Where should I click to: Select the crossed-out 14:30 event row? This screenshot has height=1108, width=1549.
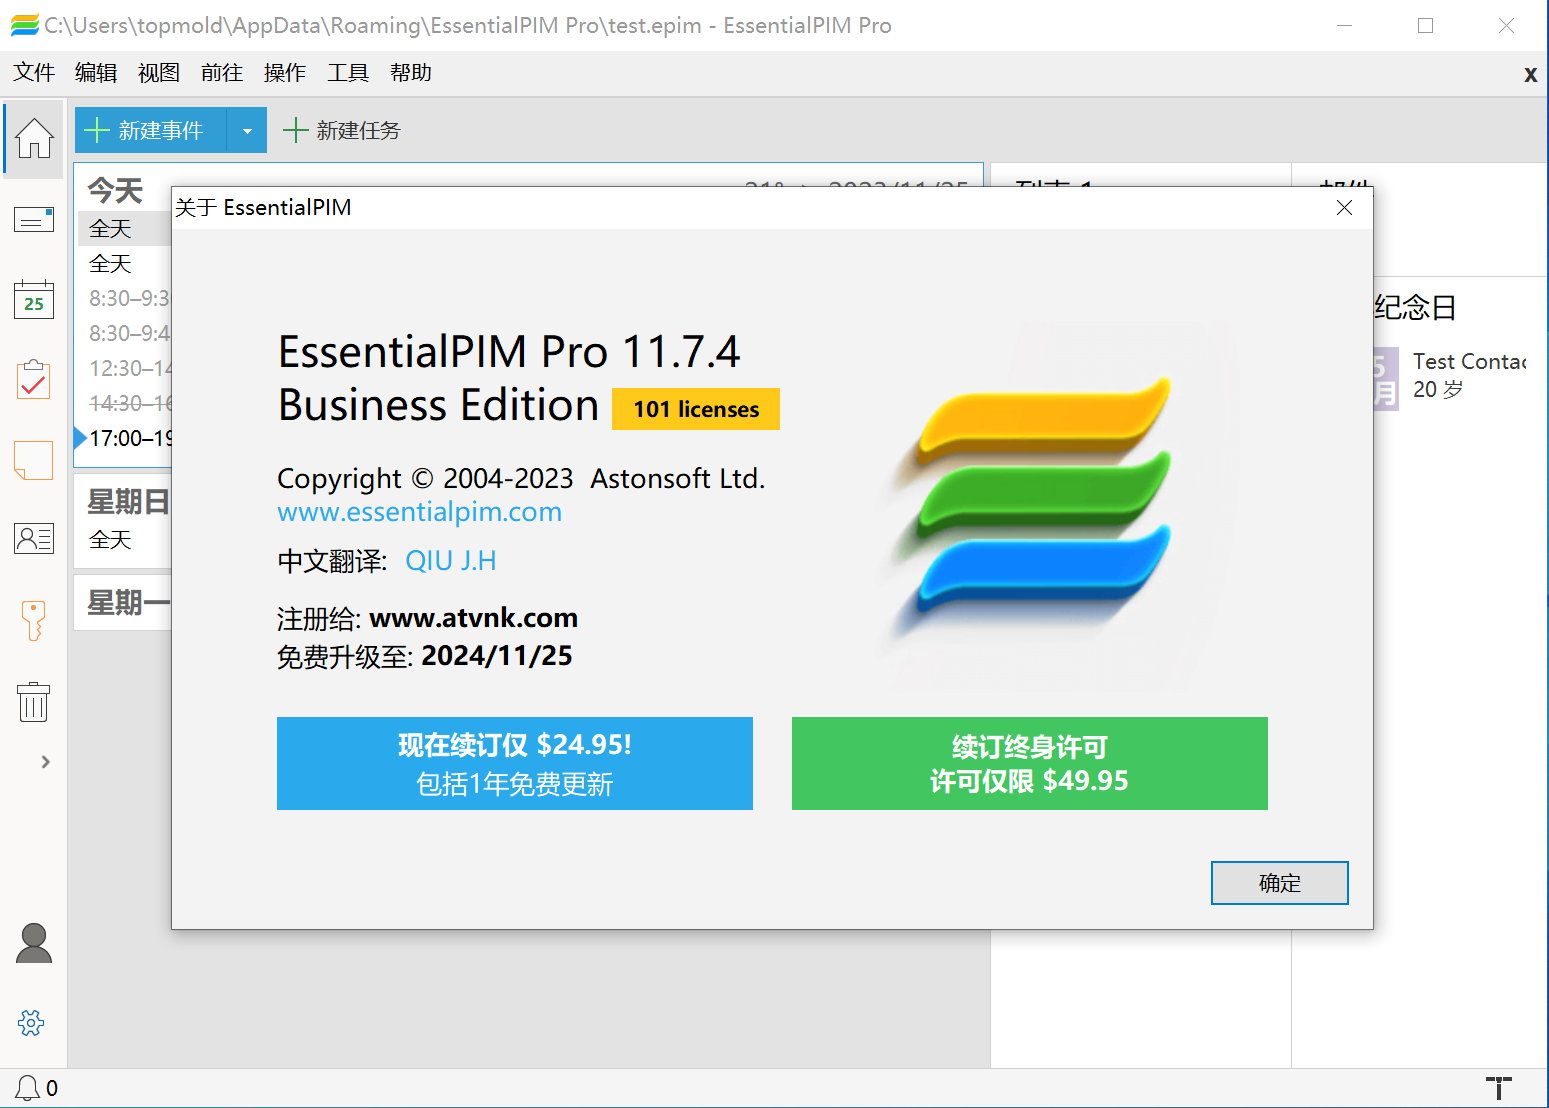(x=130, y=404)
